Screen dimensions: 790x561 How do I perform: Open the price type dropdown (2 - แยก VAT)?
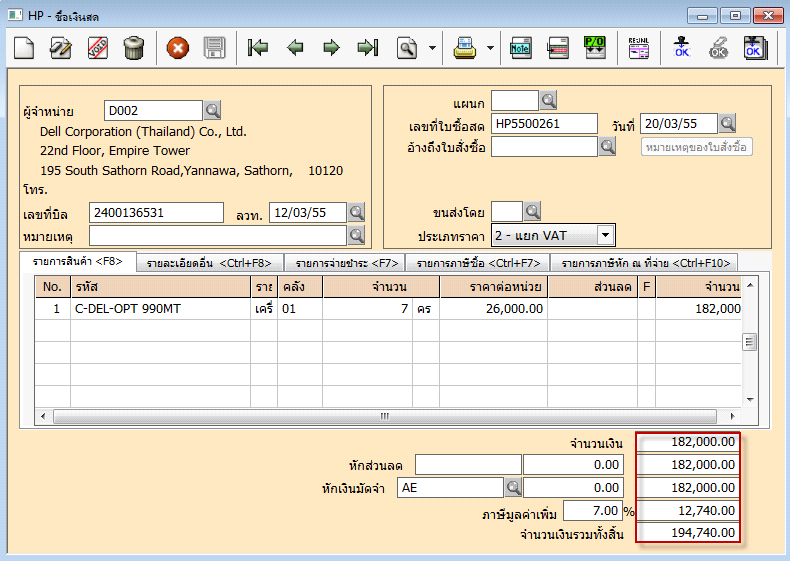[x=605, y=235]
